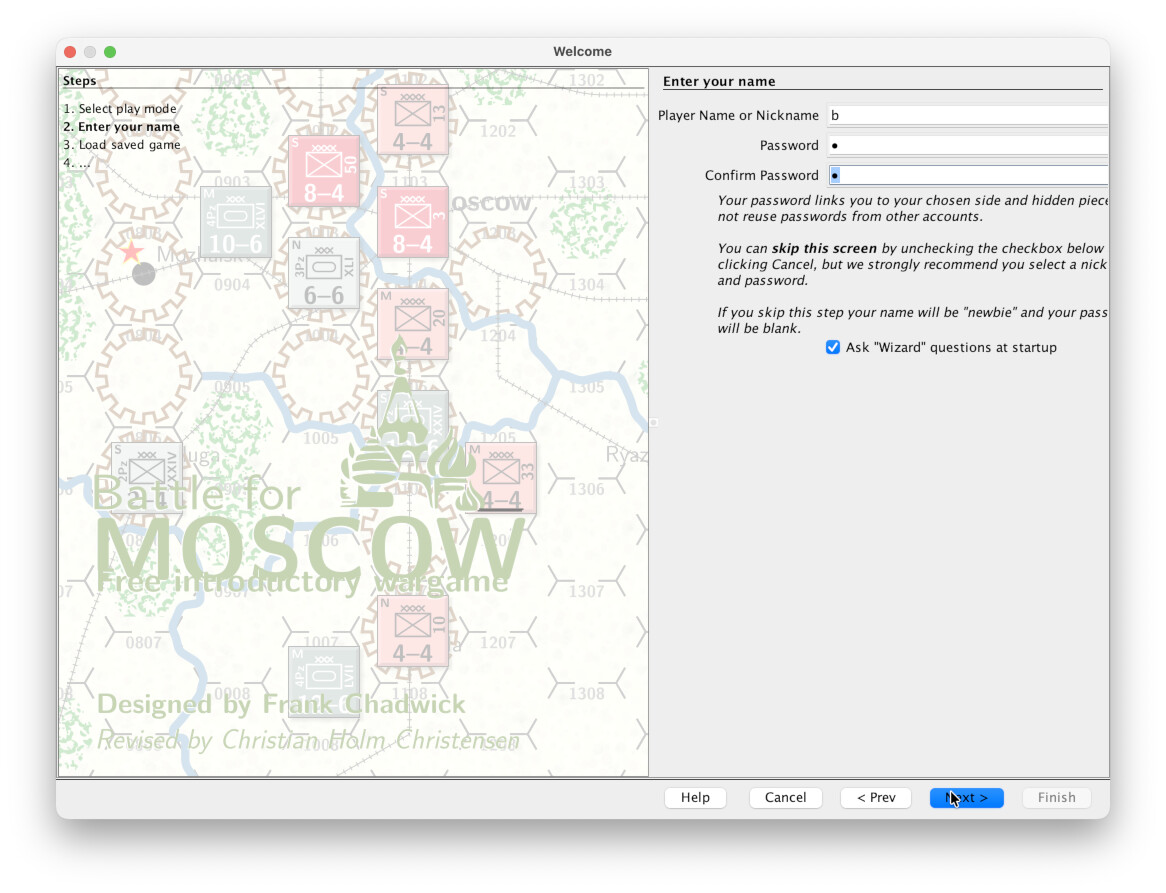Click the Confirm Password field
This screenshot has height=893, width=1166.
pos(967,175)
